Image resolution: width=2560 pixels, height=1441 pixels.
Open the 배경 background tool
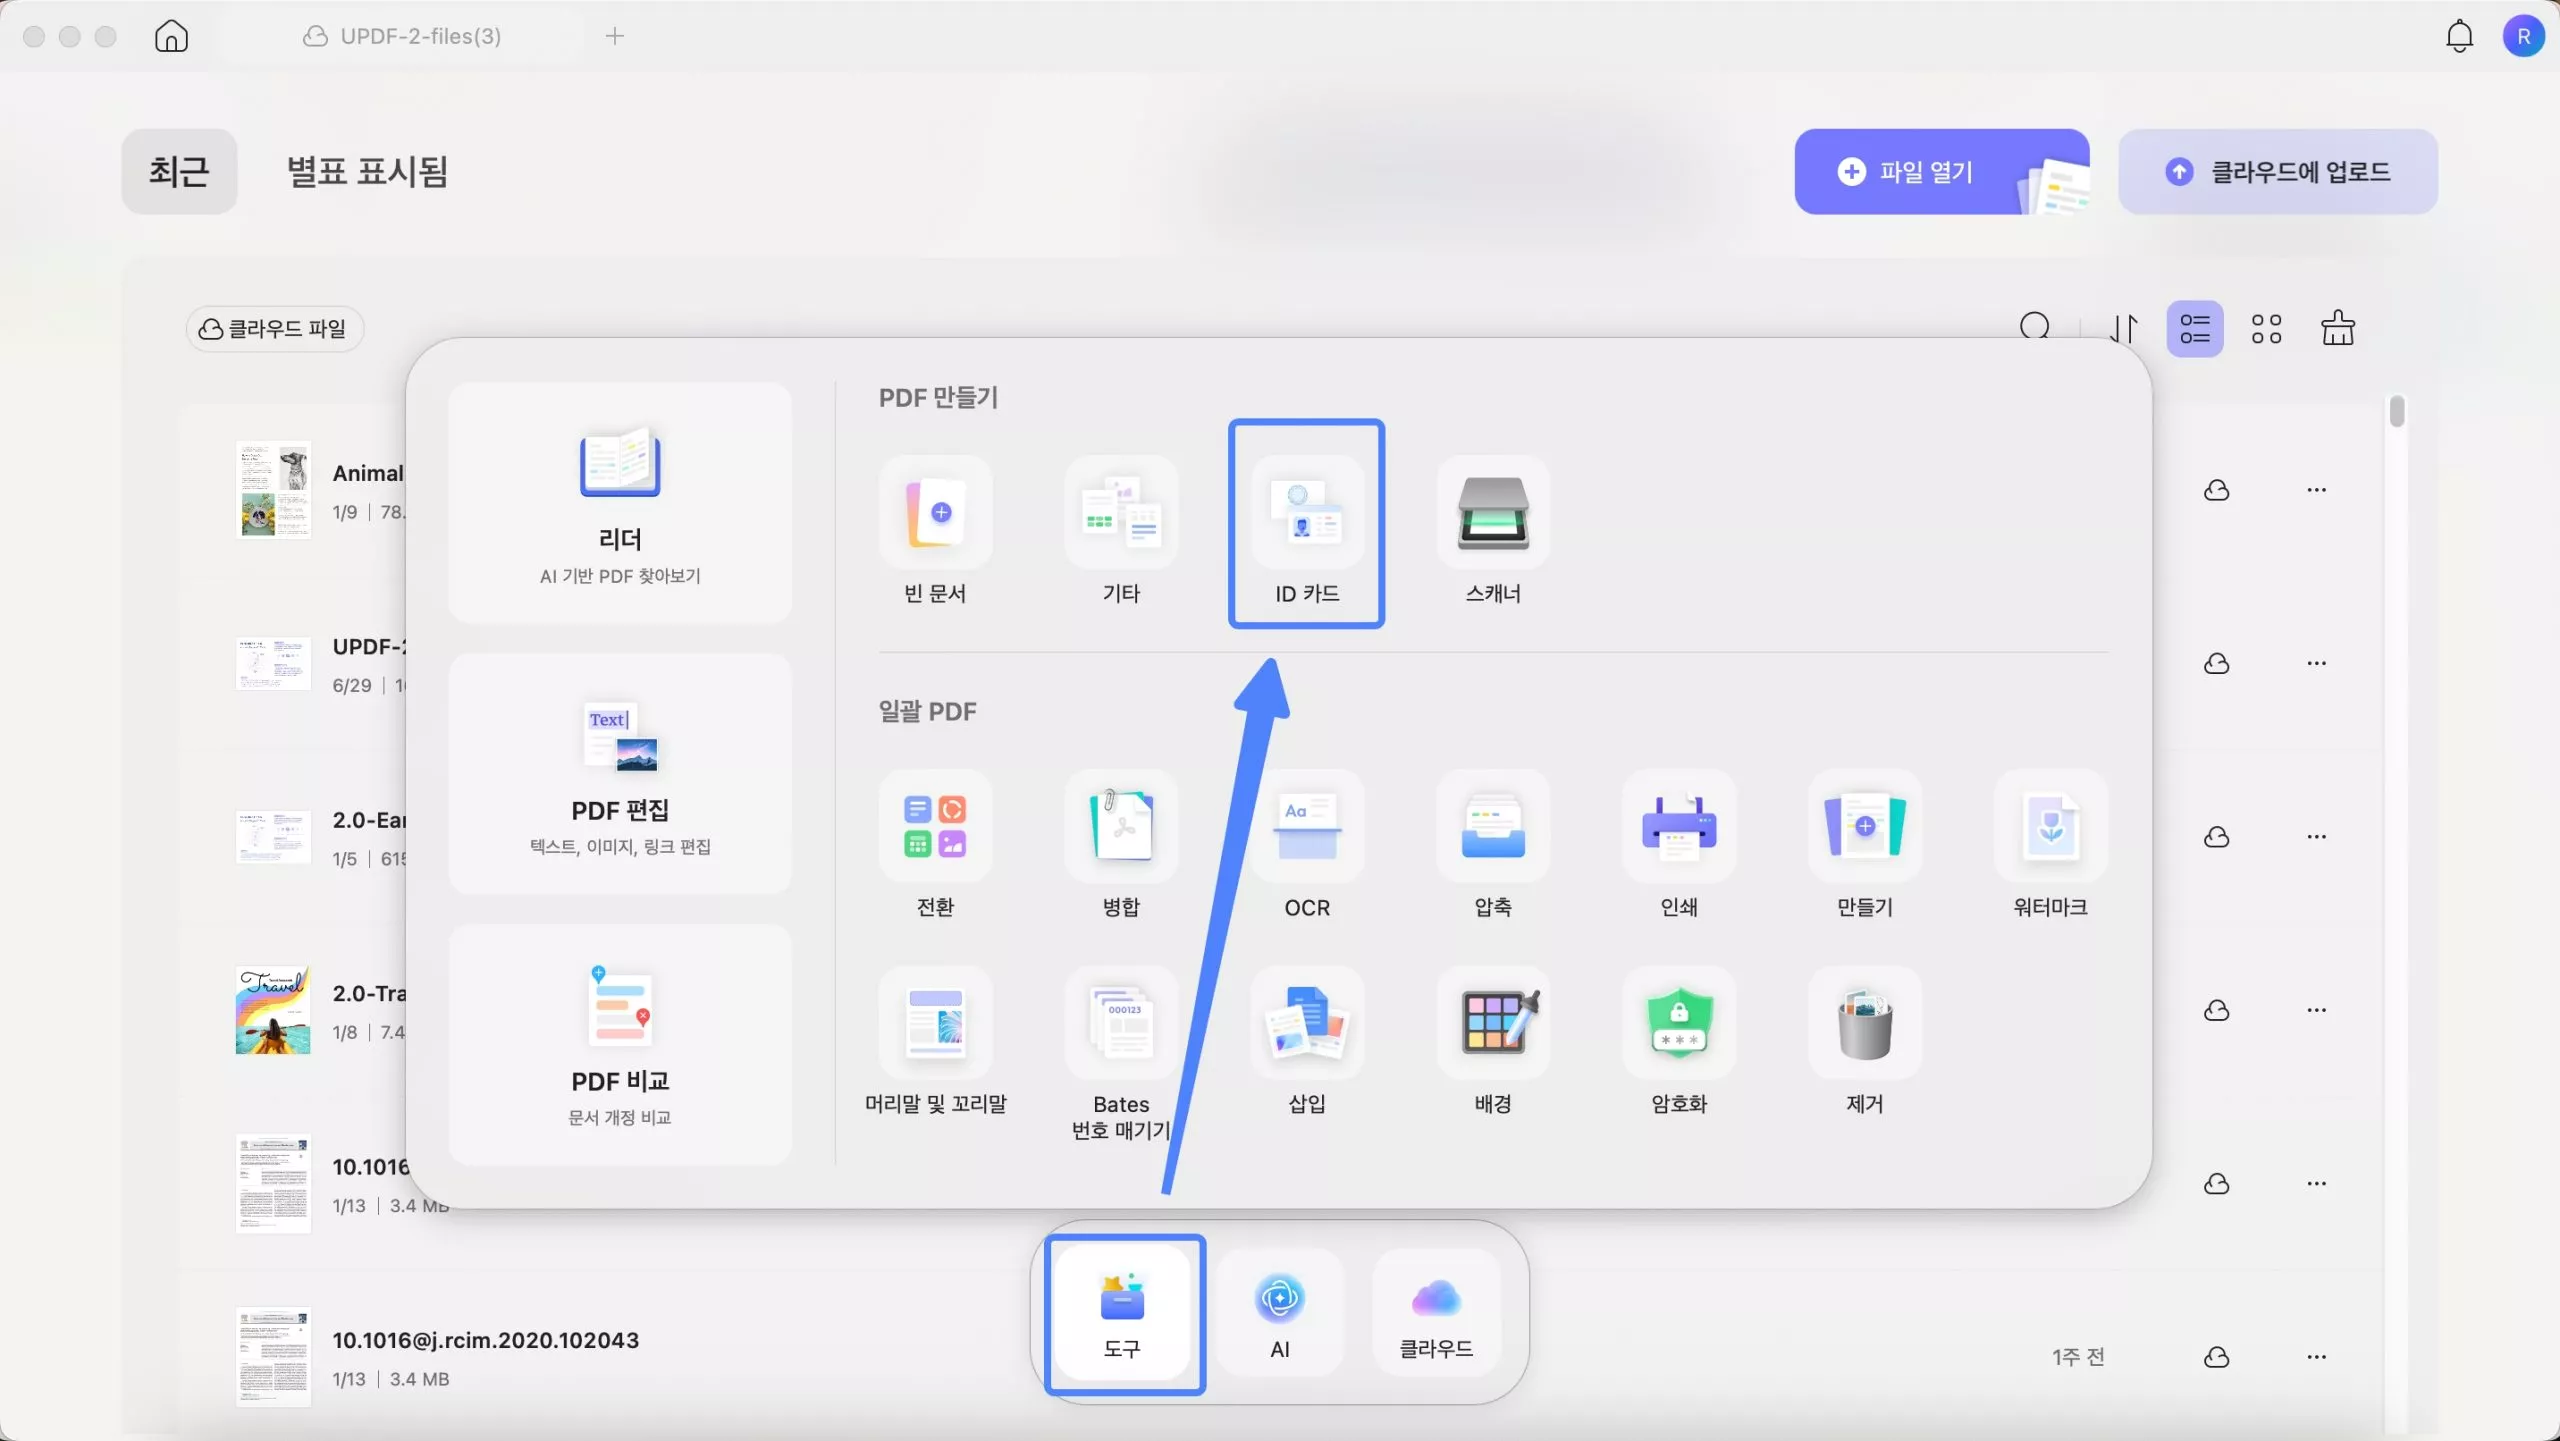click(1492, 1024)
